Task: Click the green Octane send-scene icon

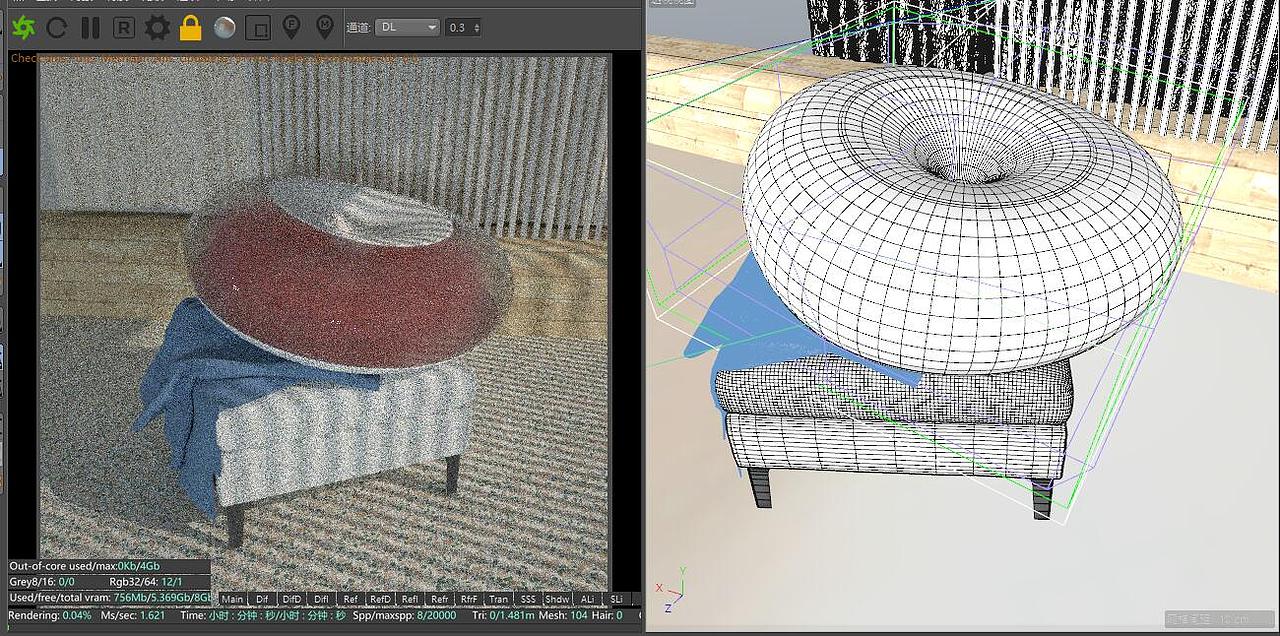Action: tap(23, 27)
